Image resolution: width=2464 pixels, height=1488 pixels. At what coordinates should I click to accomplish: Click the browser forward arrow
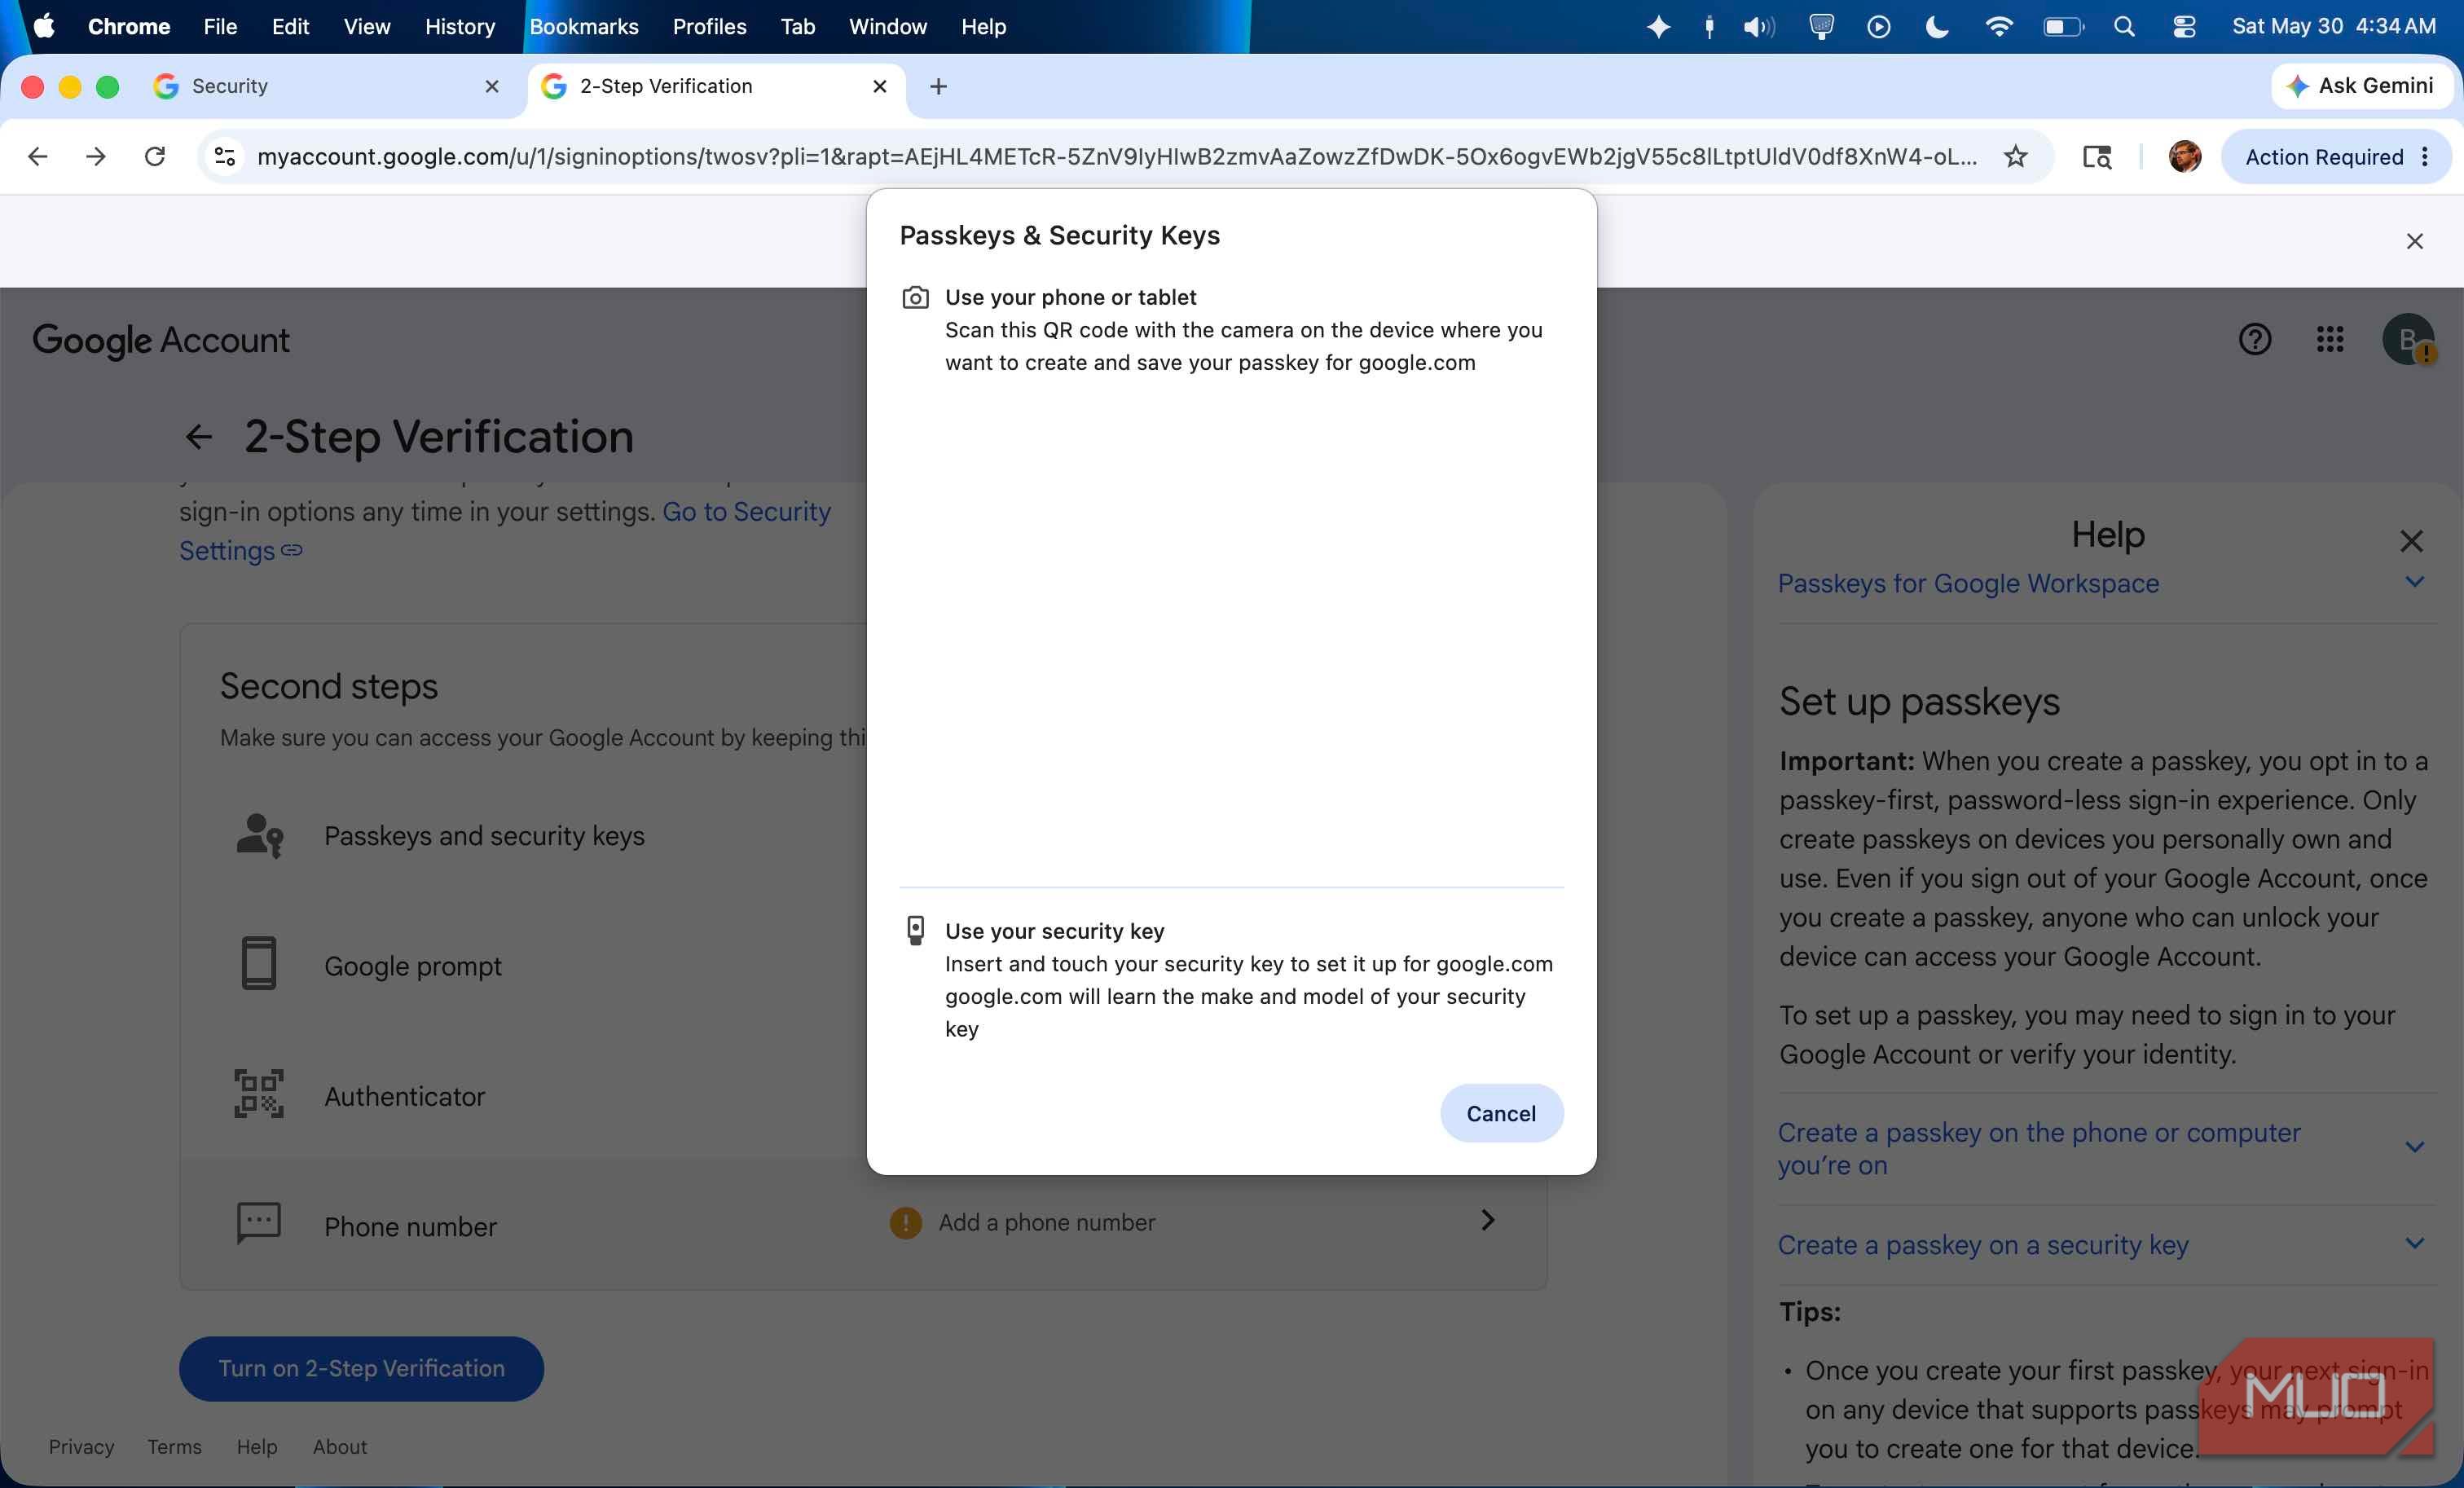(96, 157)
